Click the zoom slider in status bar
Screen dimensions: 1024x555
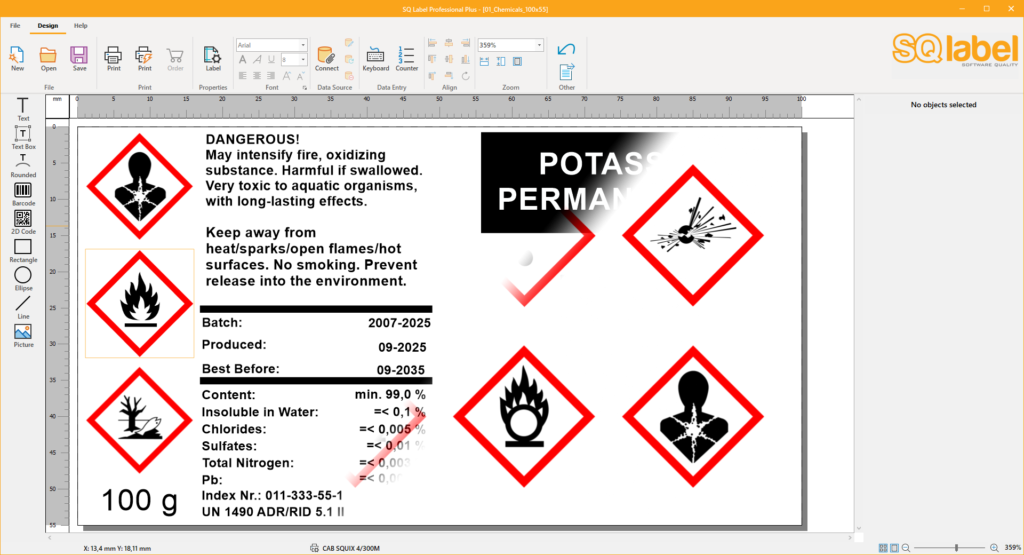(x=956, y=548)
